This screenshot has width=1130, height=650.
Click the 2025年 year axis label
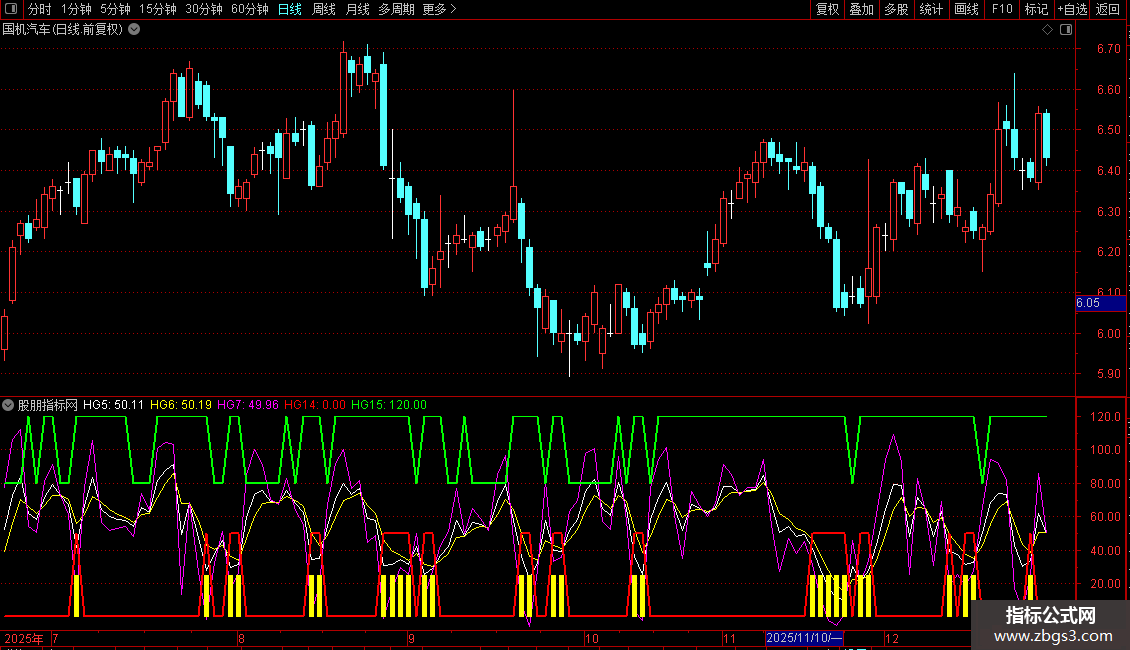point(23,638)
